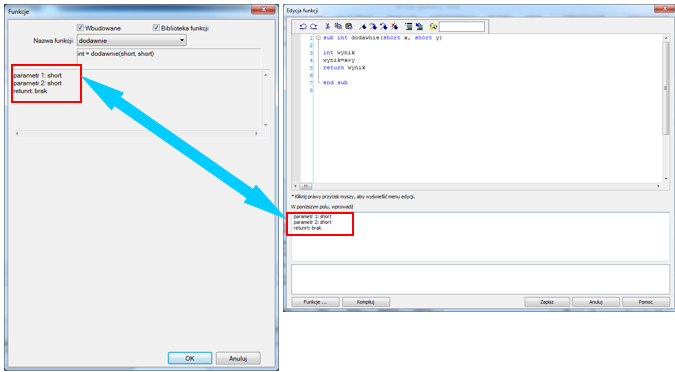675x372 pixels.
Task: Open the Nazwa funkcji dropdown
Action: 131,40
